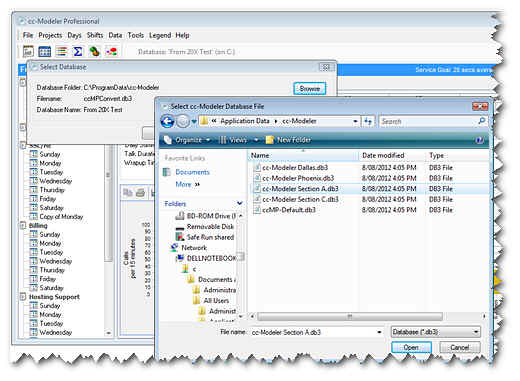Open the Days menu

point(74,35)
